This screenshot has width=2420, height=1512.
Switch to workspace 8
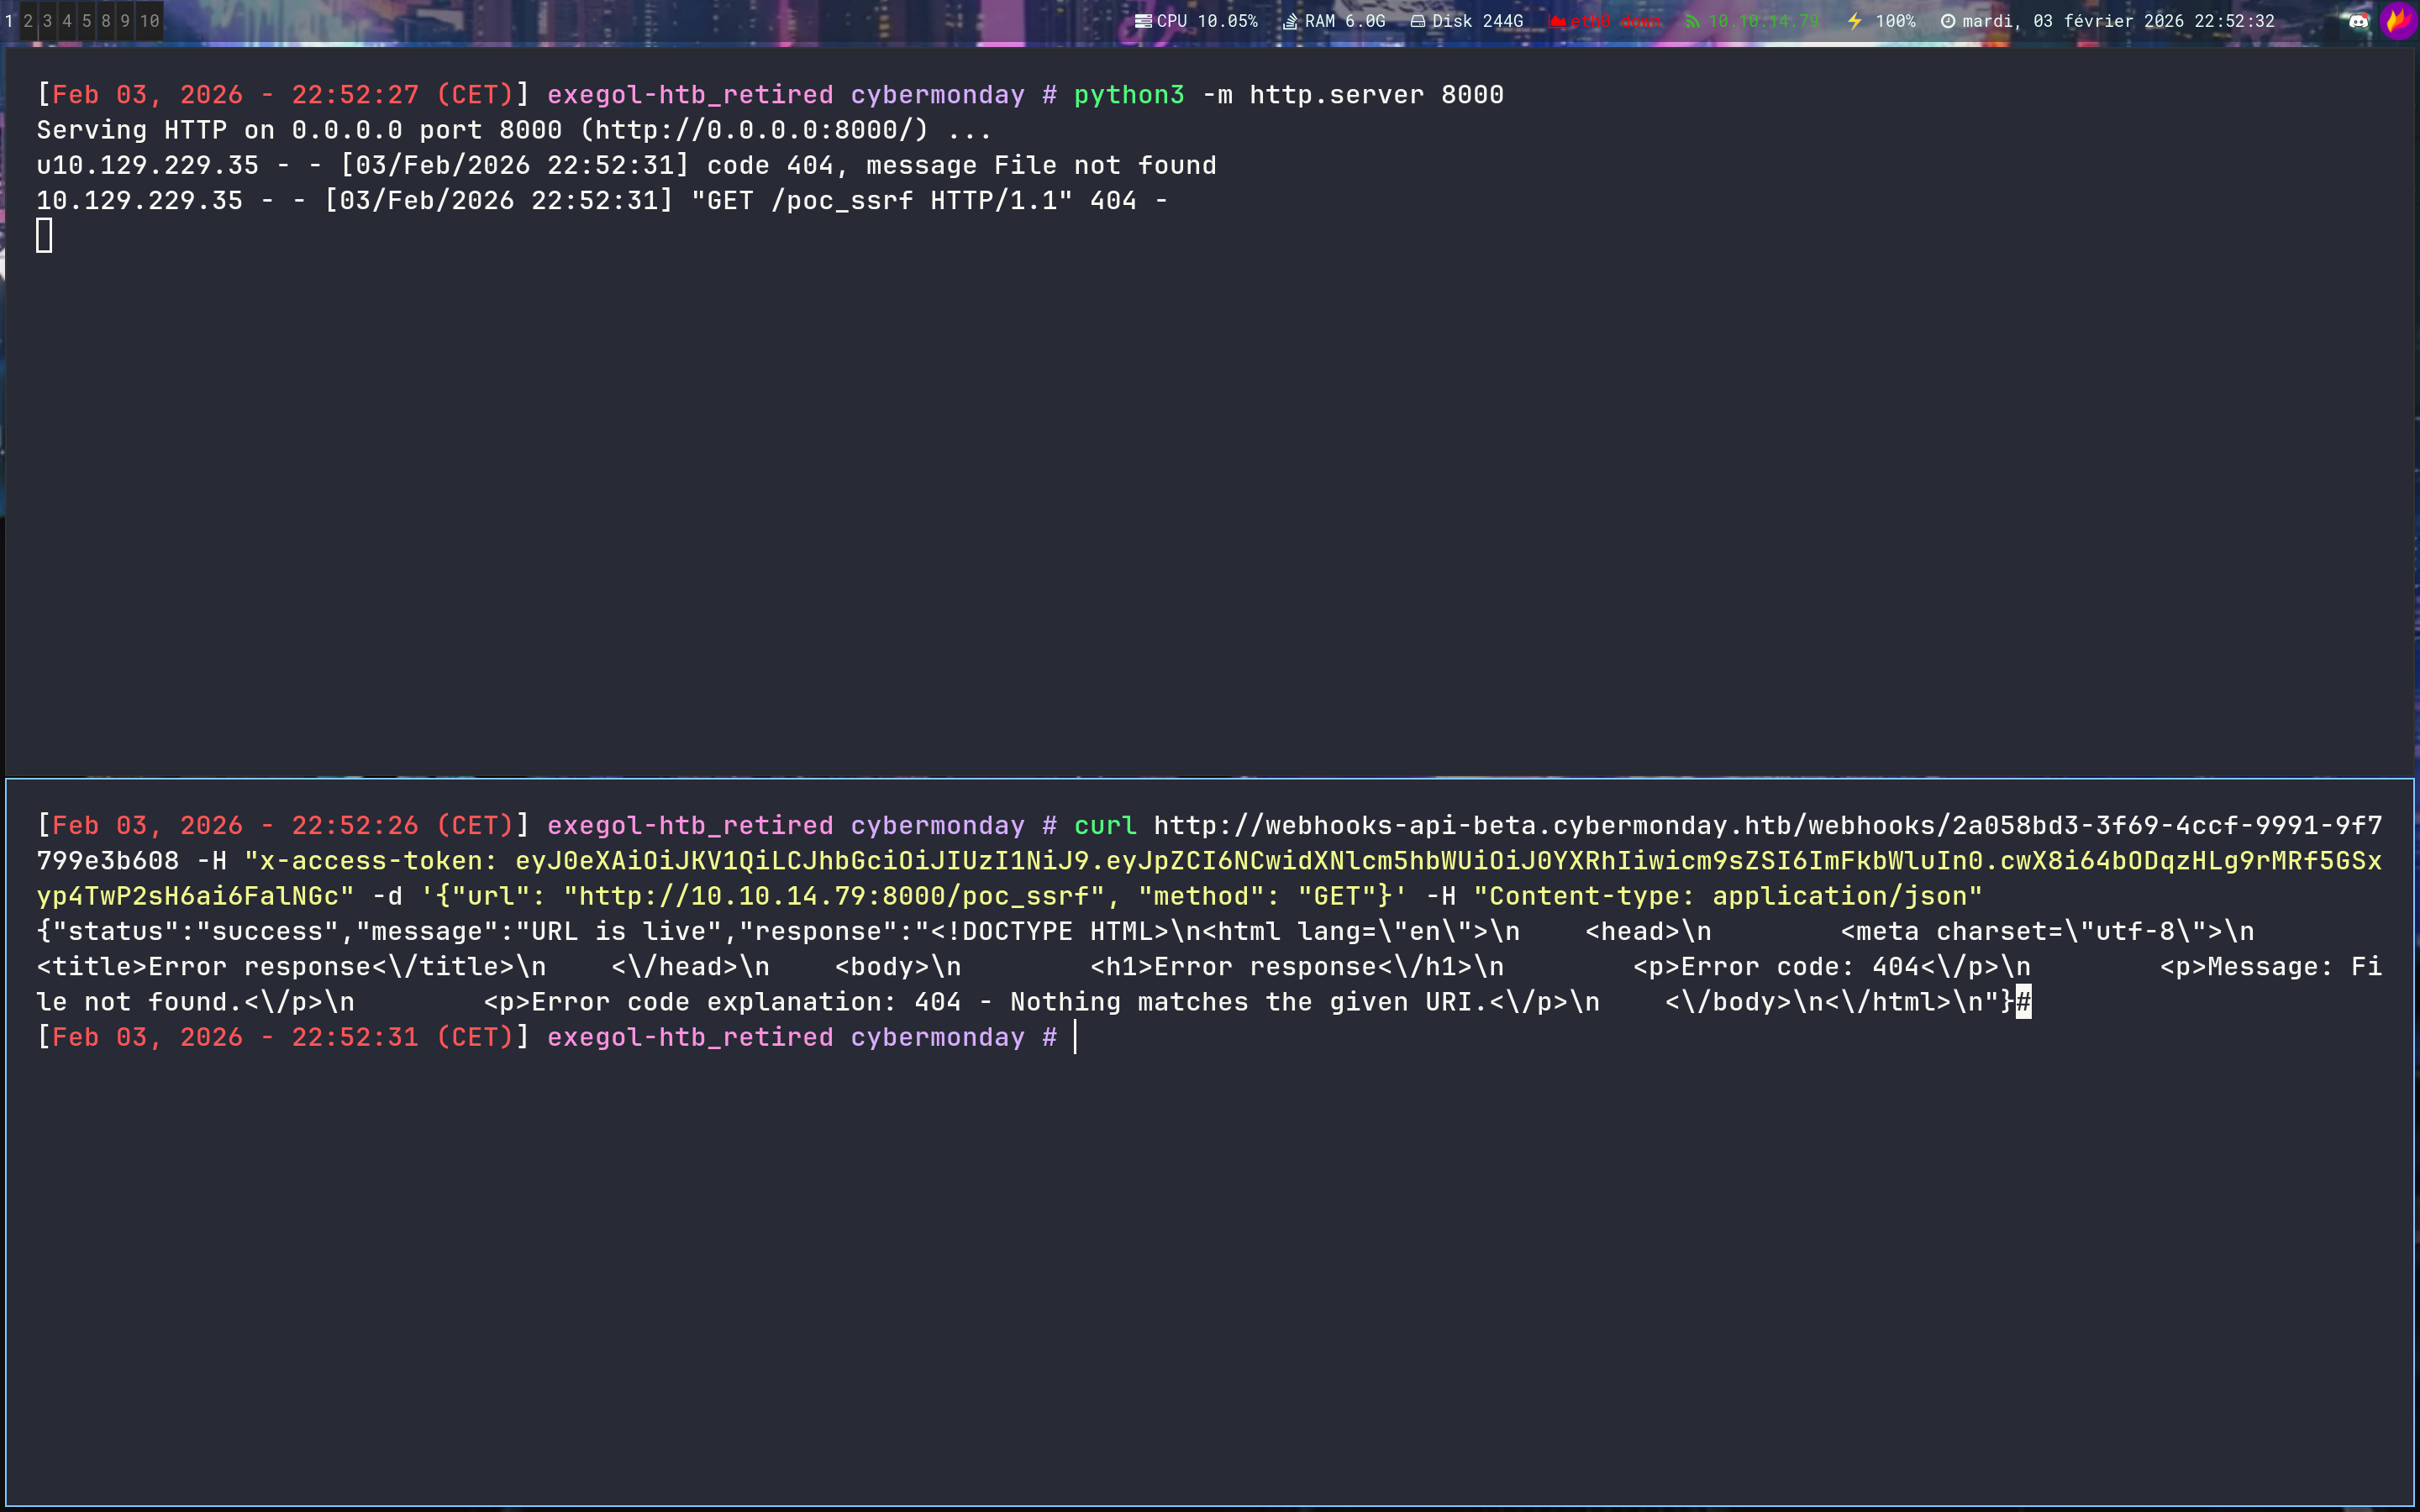click(106, 21)
